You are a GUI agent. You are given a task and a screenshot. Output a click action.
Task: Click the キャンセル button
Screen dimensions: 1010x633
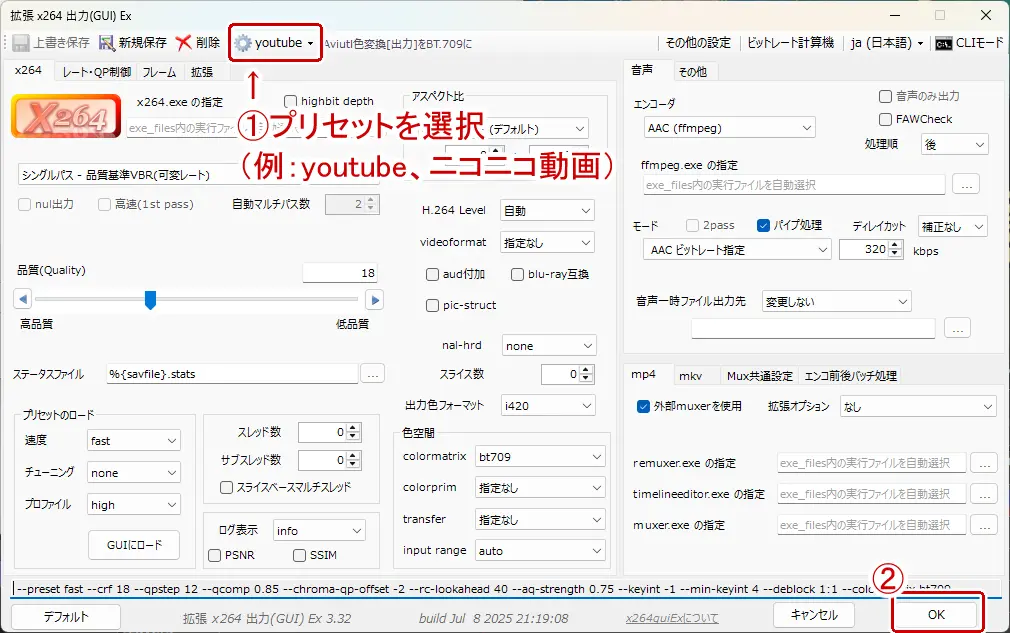[814, 615]
